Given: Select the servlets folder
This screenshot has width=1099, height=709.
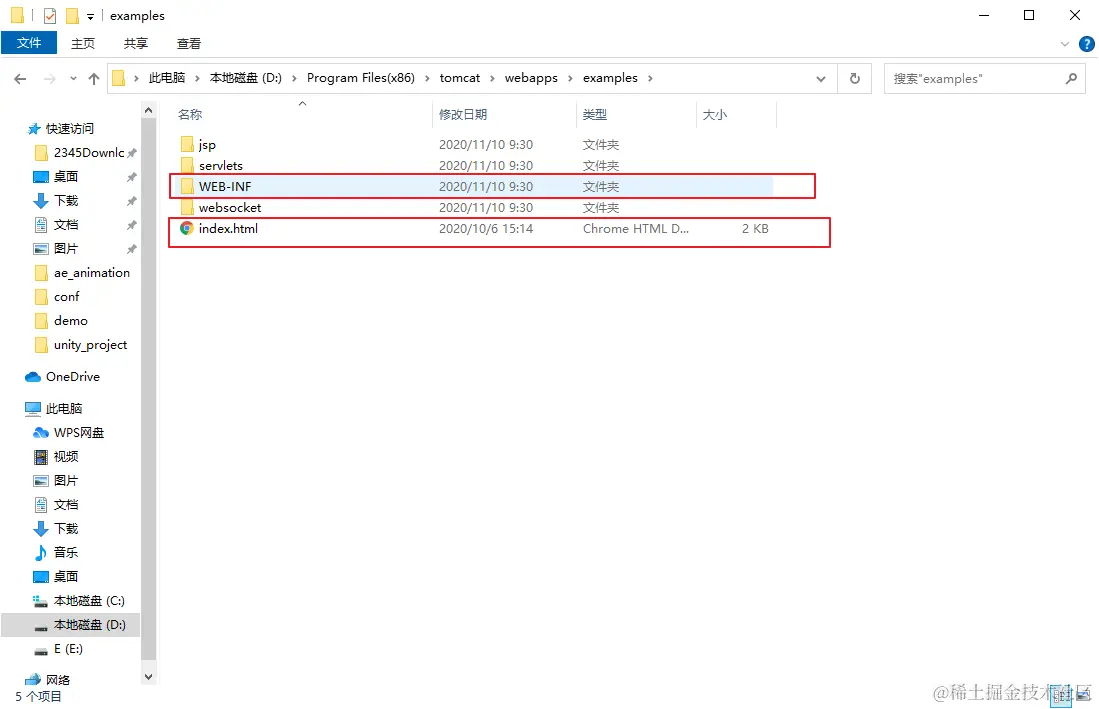Looking at the screenshot, I should click(220, 165).
